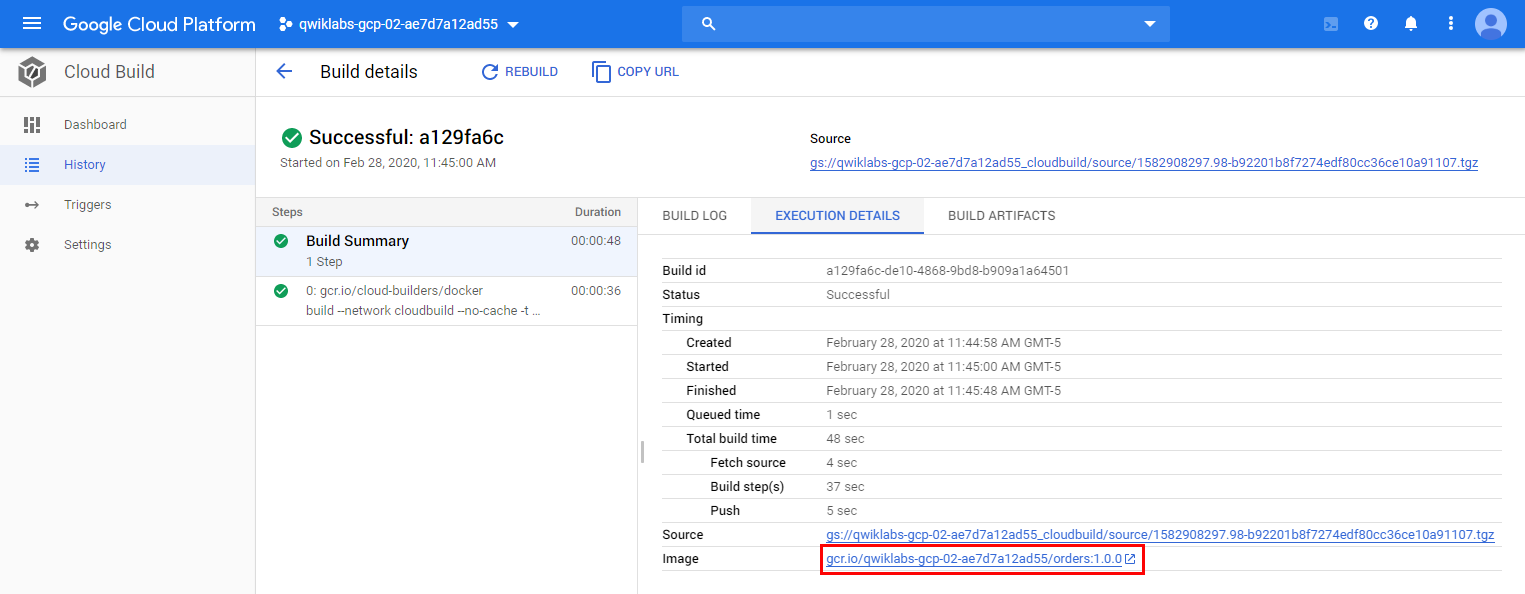Click the Build details page title

click(369, 72)
